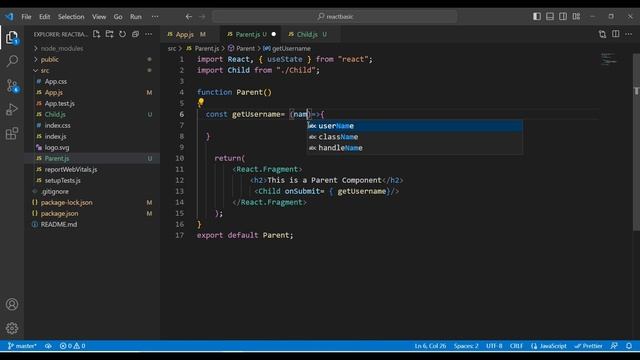Viewport: 640px width, 360px height.
Task: Click the Ln 6, Col 26 status entry
Action: coord(430,346)
